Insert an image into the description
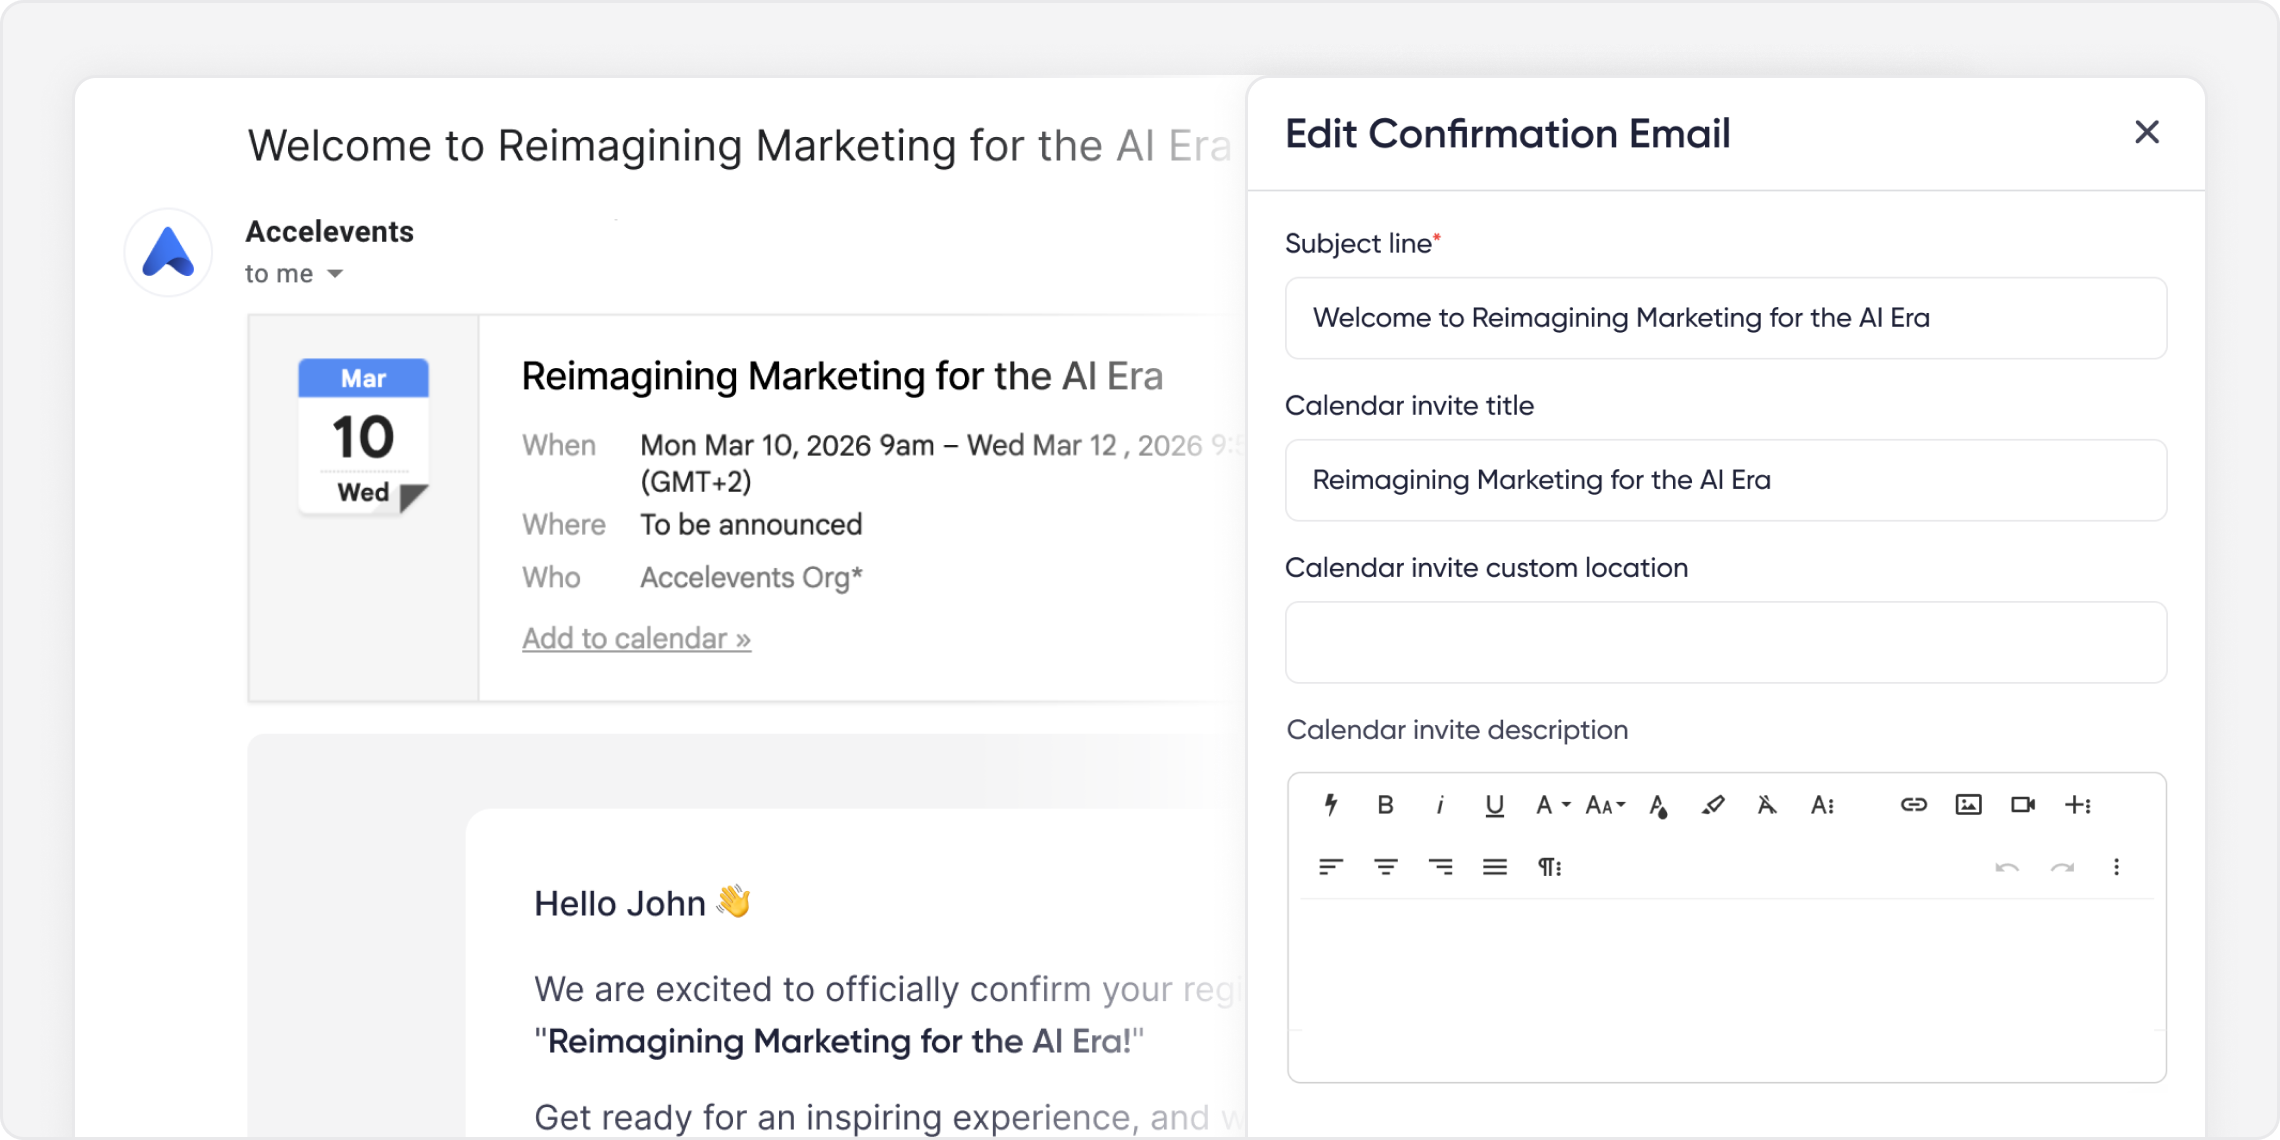The height and width of the screenshot is (1140, 2280). (1968, 805)
